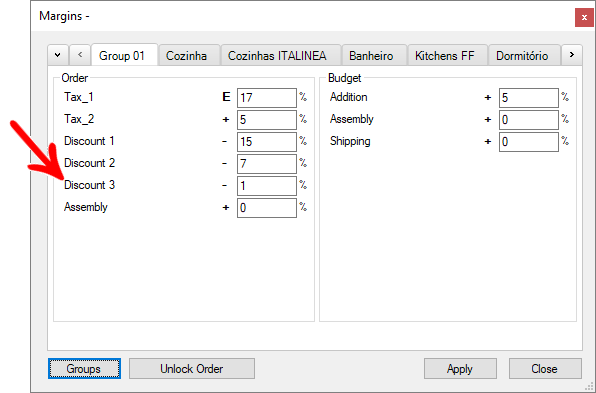This screenshot has height=393, width=596.
Task: Switch to the Cozinha tab
Action: 189,55
